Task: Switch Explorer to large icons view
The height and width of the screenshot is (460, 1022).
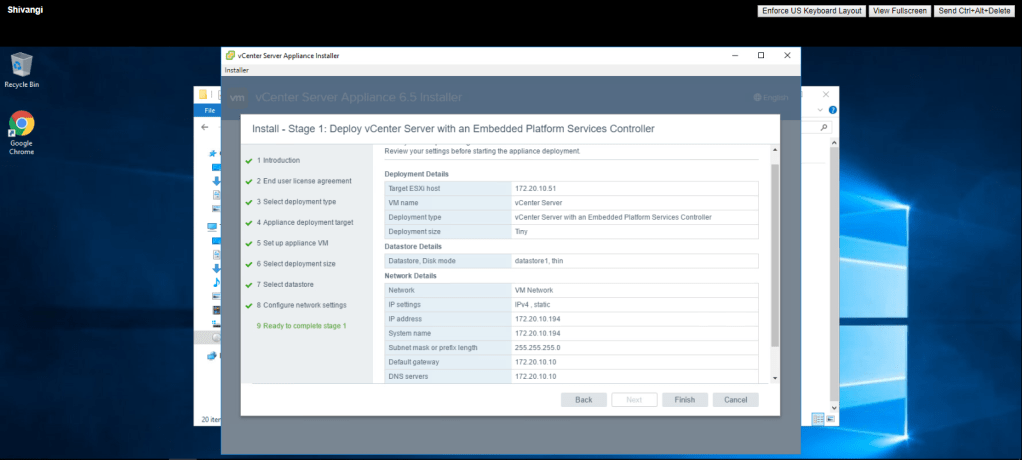Action: [x=829, y=419]
